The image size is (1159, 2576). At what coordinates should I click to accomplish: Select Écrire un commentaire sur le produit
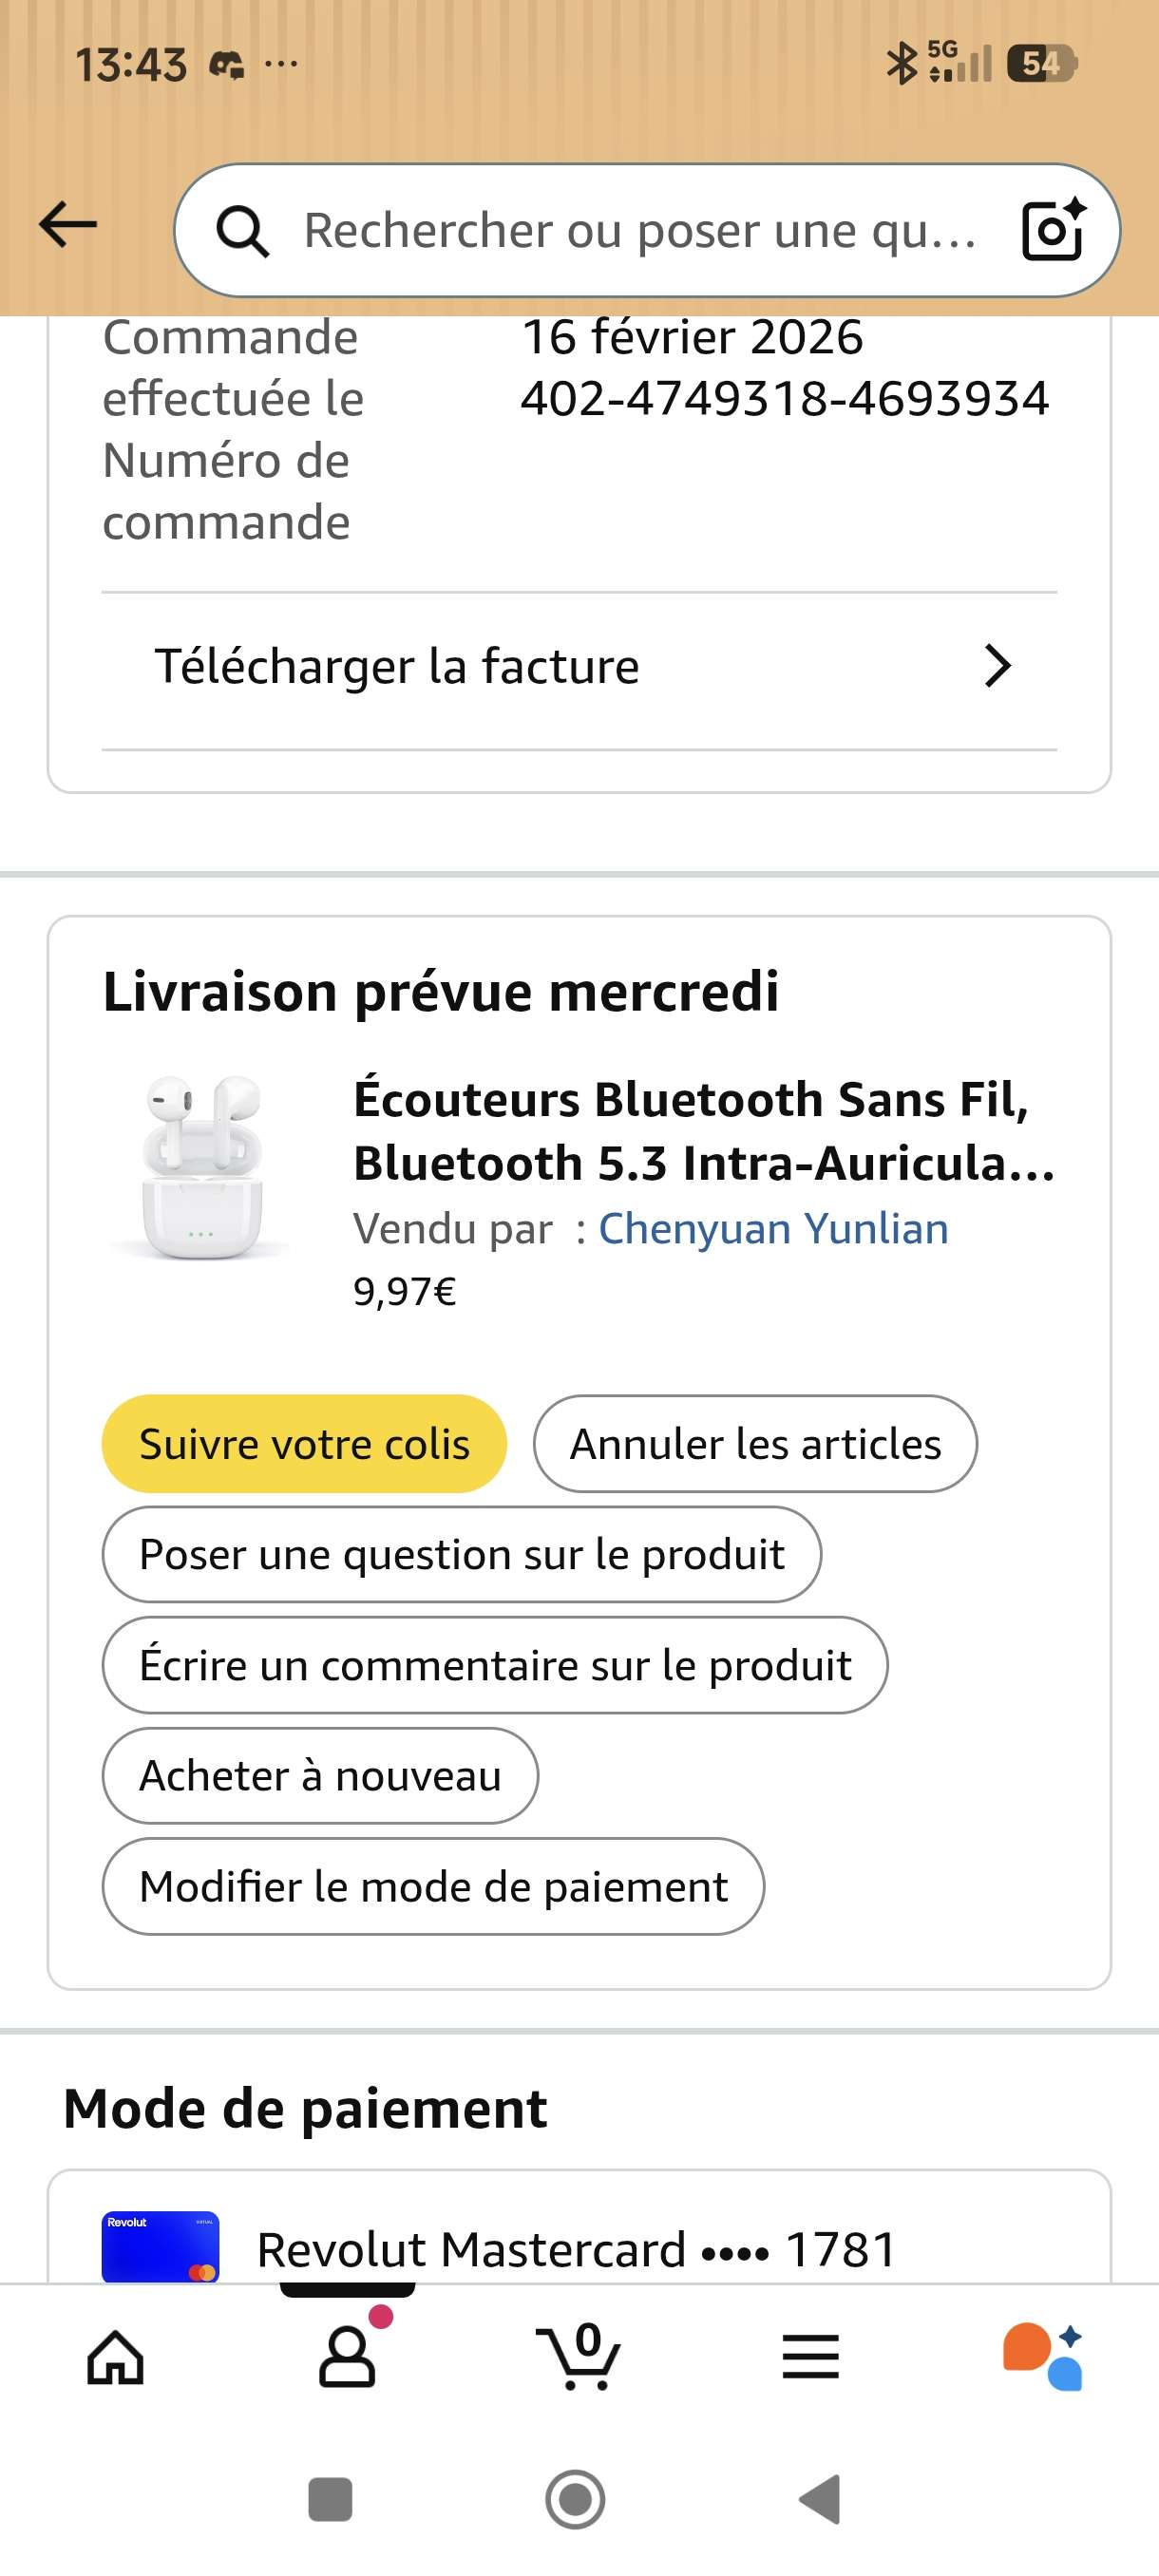click(495, 1665)
